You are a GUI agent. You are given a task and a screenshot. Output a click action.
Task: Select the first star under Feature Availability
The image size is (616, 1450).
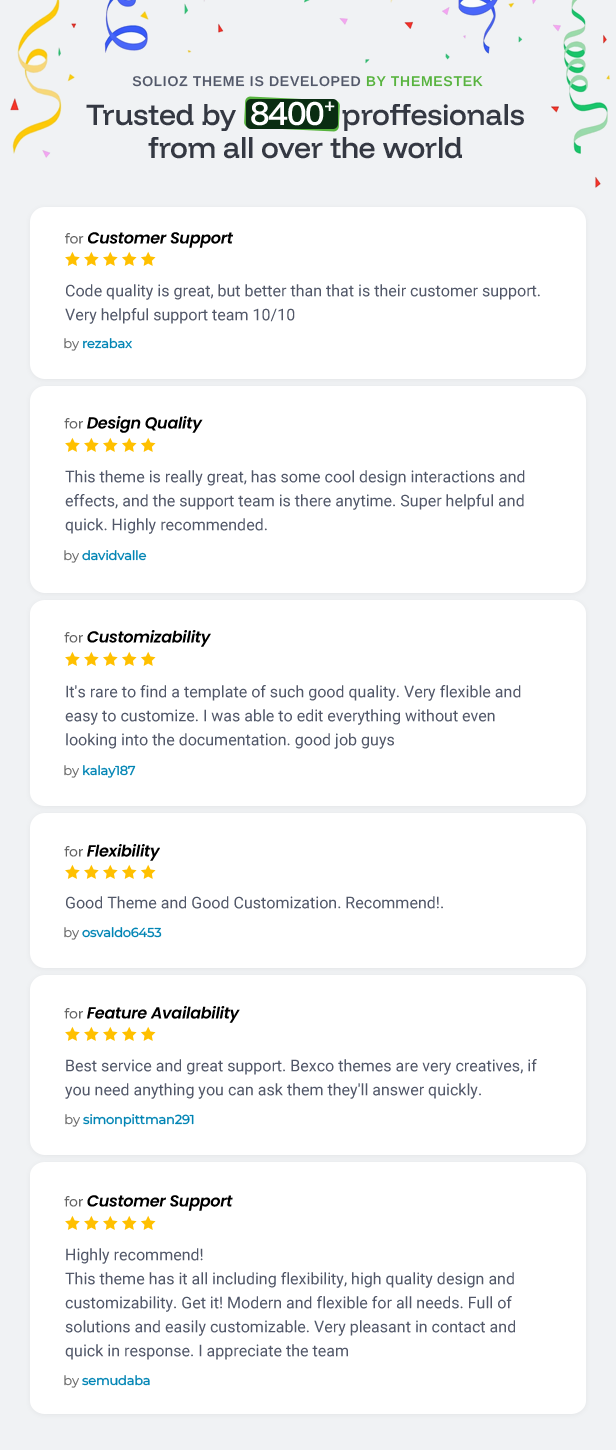tap(72, 1034)
